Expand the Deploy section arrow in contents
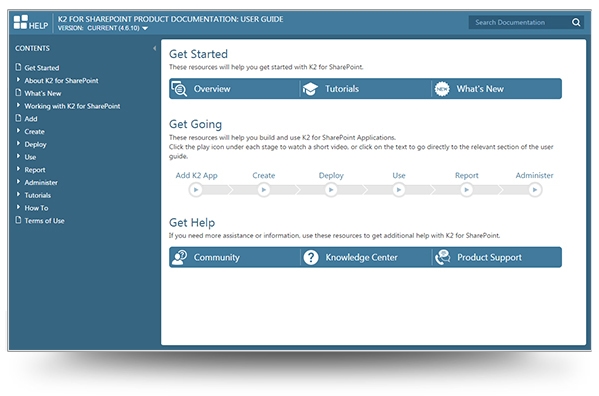Screen dimensions: 599x396 coord(18,143)
